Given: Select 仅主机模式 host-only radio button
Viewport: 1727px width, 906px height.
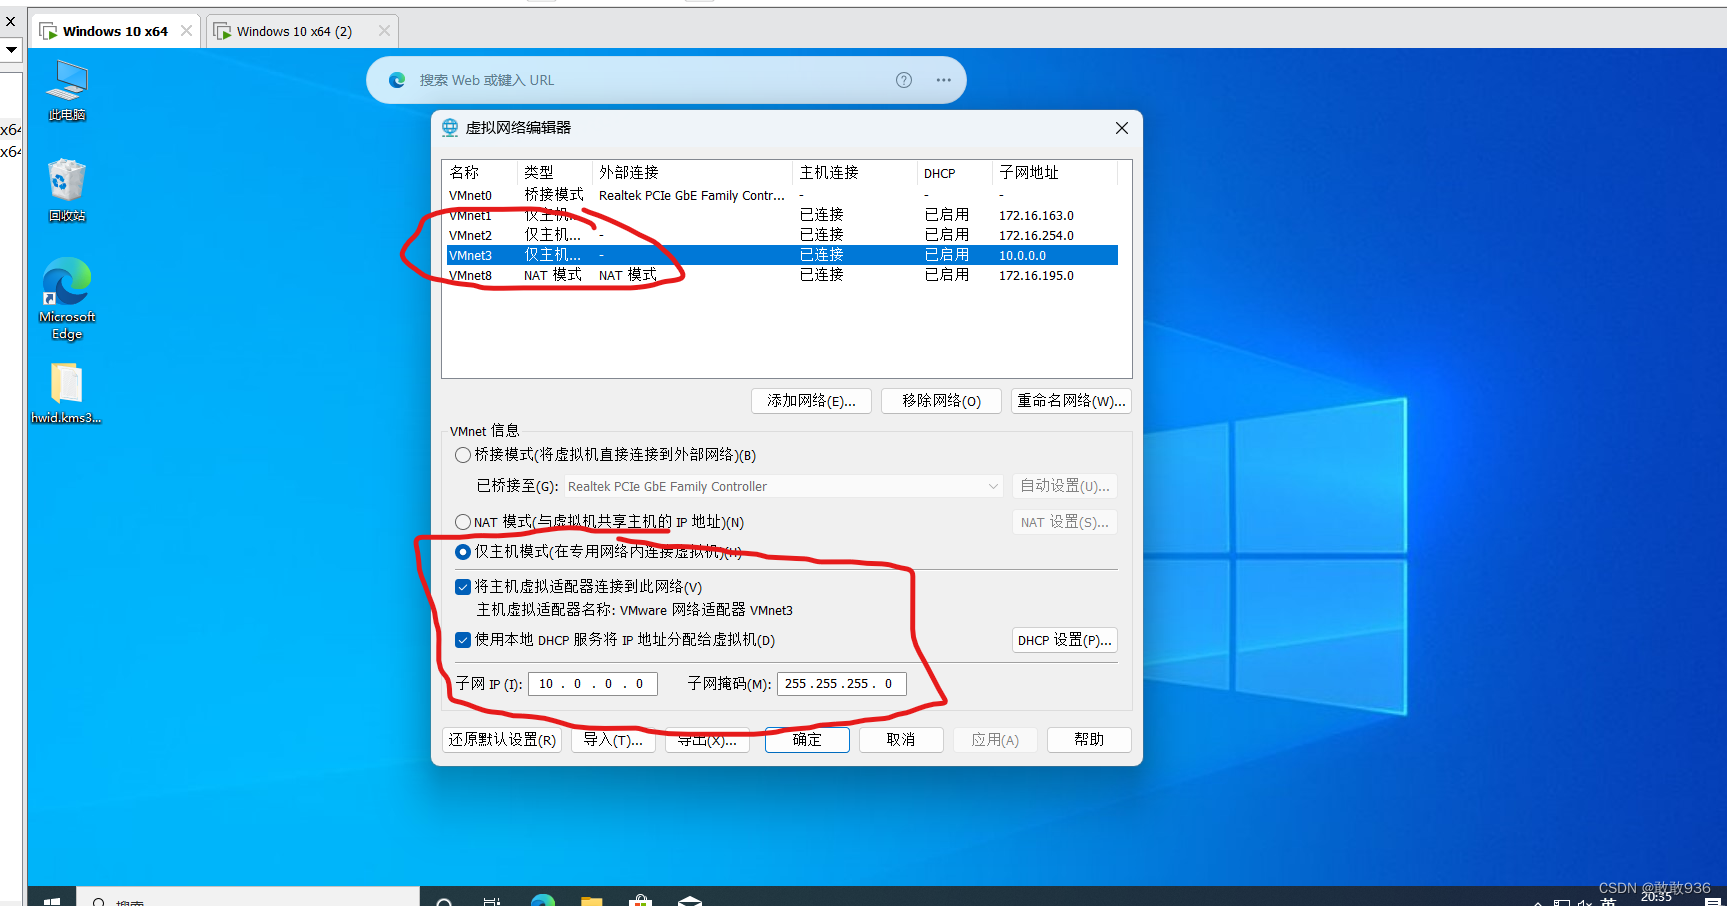Looking at the screenshot, I should 463,552.
